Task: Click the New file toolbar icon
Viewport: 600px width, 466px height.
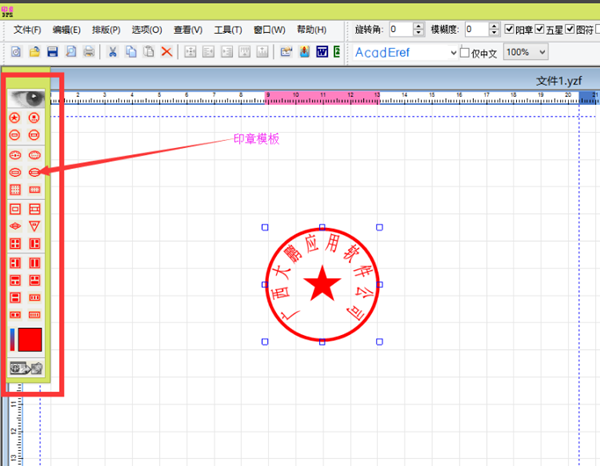Action: (16, 52)
